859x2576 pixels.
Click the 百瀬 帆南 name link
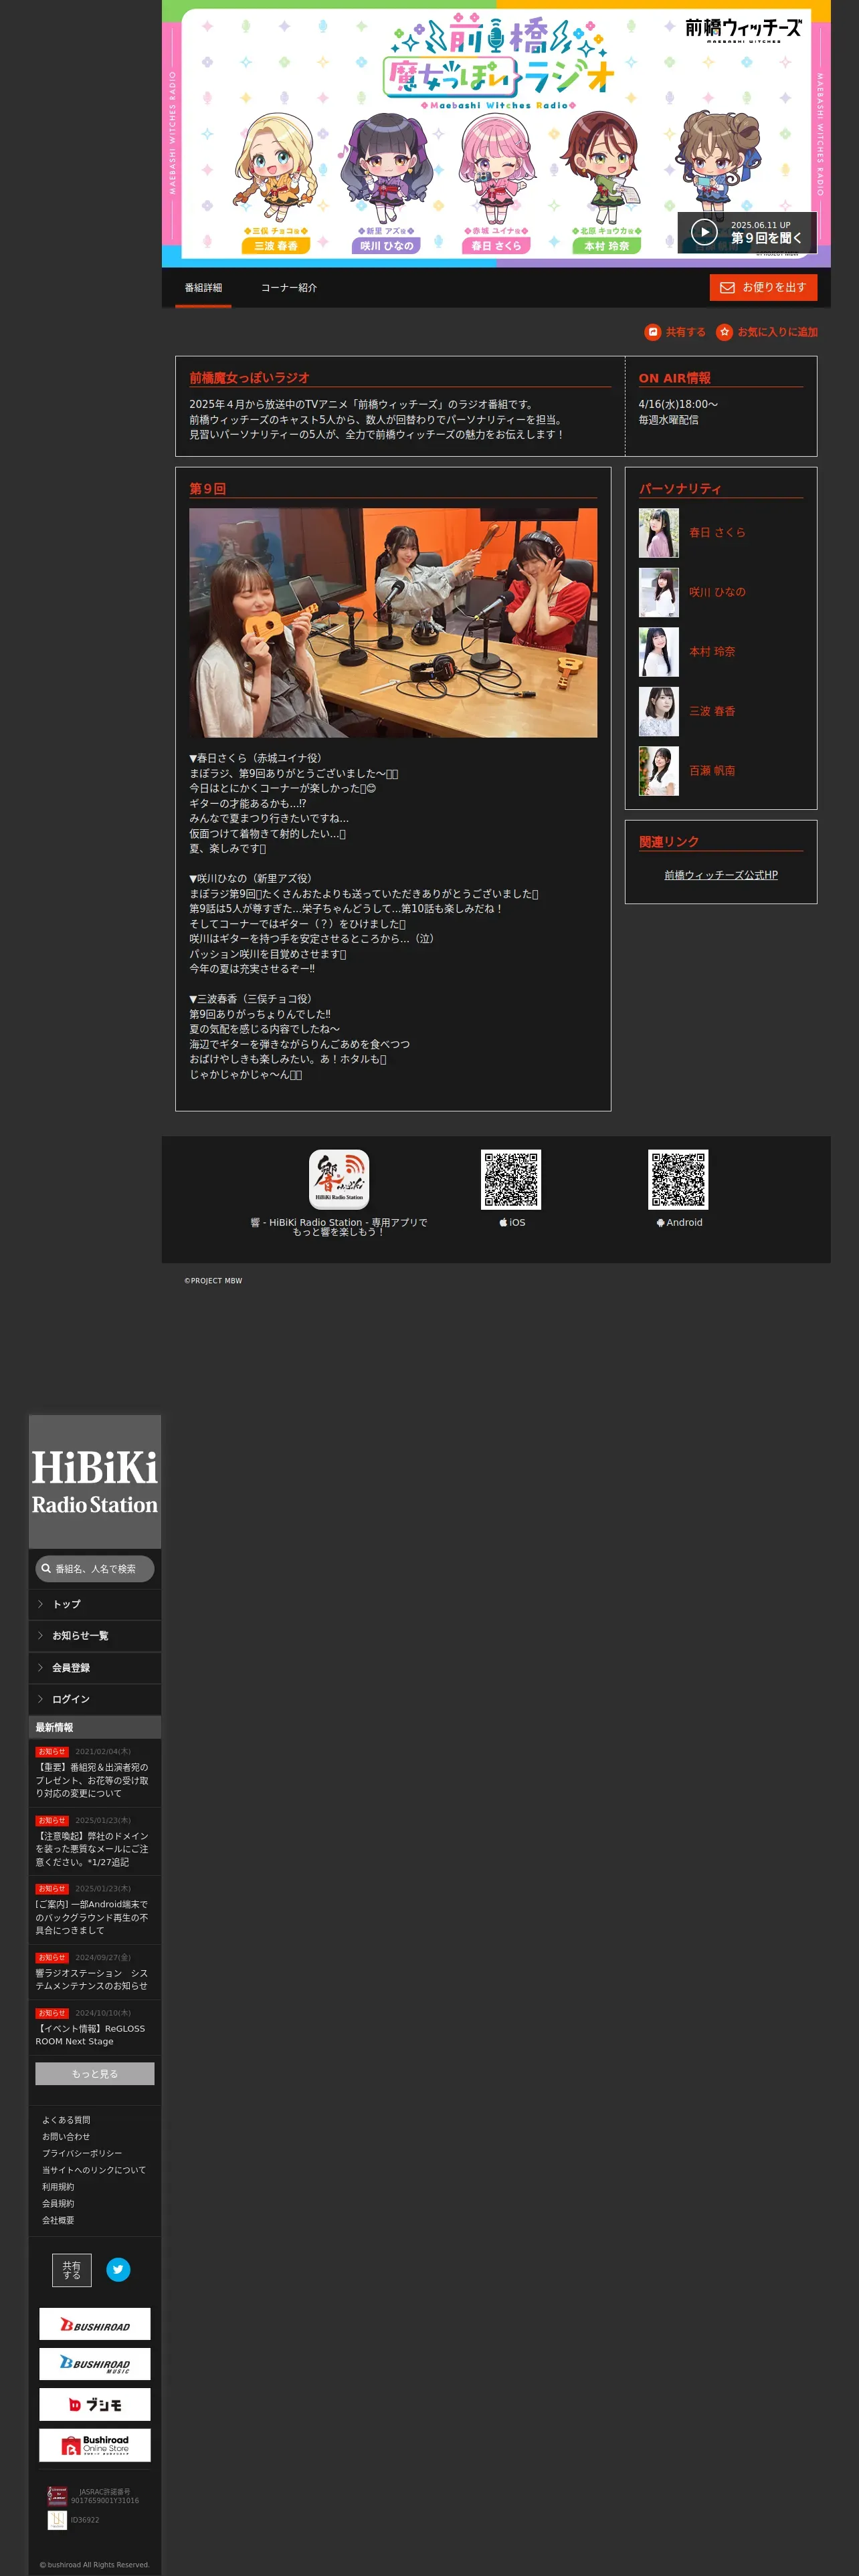(x=712, y=771)
